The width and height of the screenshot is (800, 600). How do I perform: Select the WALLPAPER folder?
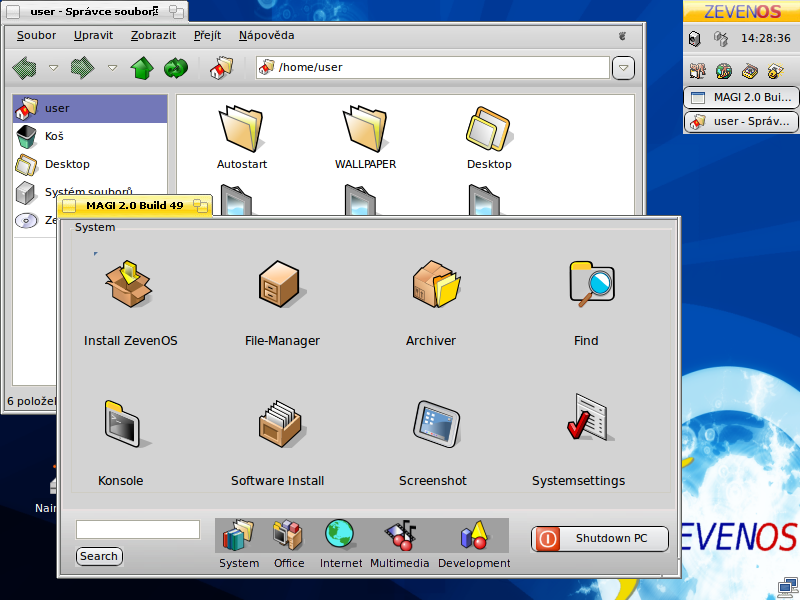[365, 137]
